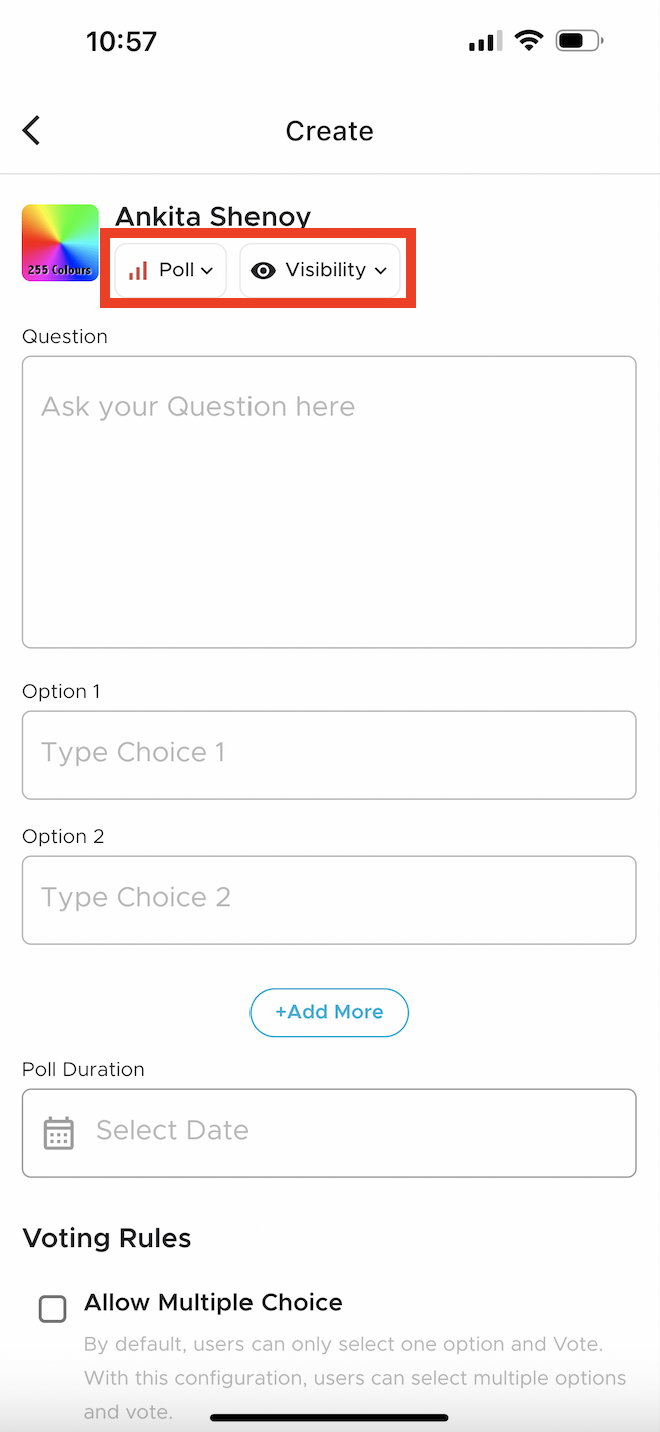Click the calendar icon in Poll Duration
Image resolution: width=660 pixels, height=1432 pixels.
pos(57,1131)
